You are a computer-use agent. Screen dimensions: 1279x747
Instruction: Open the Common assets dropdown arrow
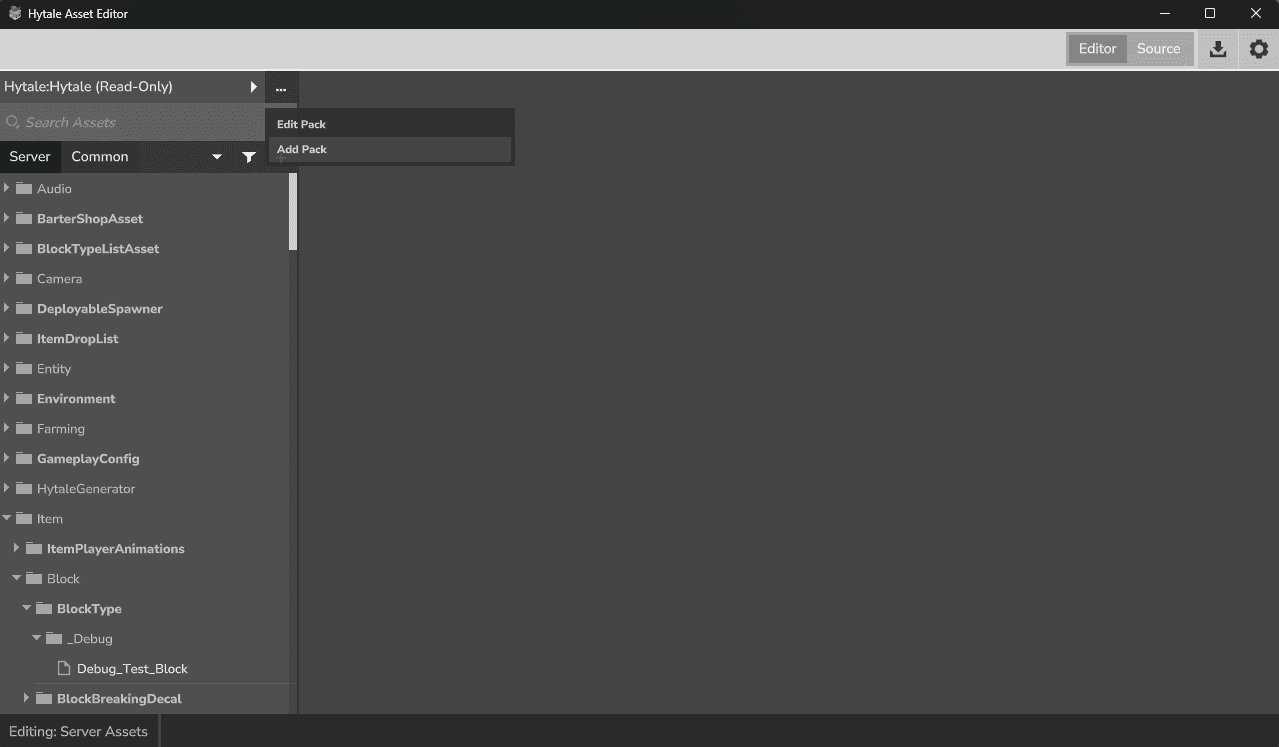217,157
